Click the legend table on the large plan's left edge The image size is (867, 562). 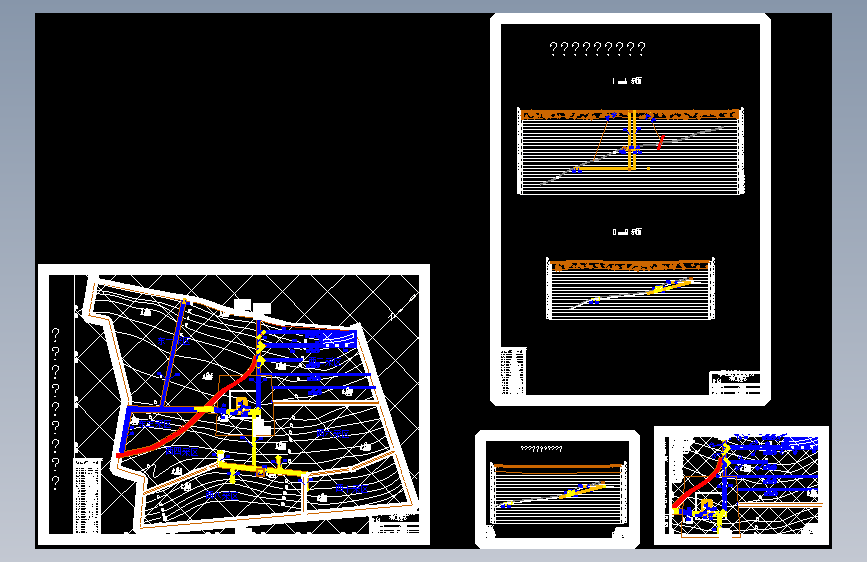click(87, 496)
